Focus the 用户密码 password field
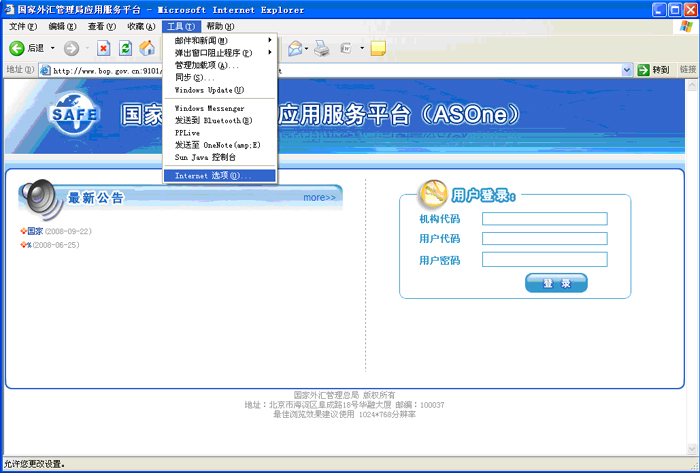The image size is (700, 473). pos(544,260)
